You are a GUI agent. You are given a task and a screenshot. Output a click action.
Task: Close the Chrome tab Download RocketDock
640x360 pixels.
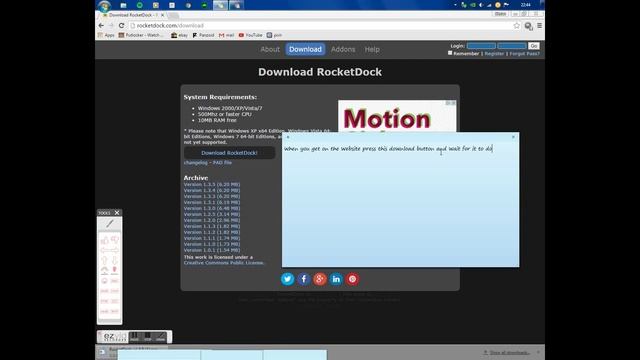(x=162, y=15)
